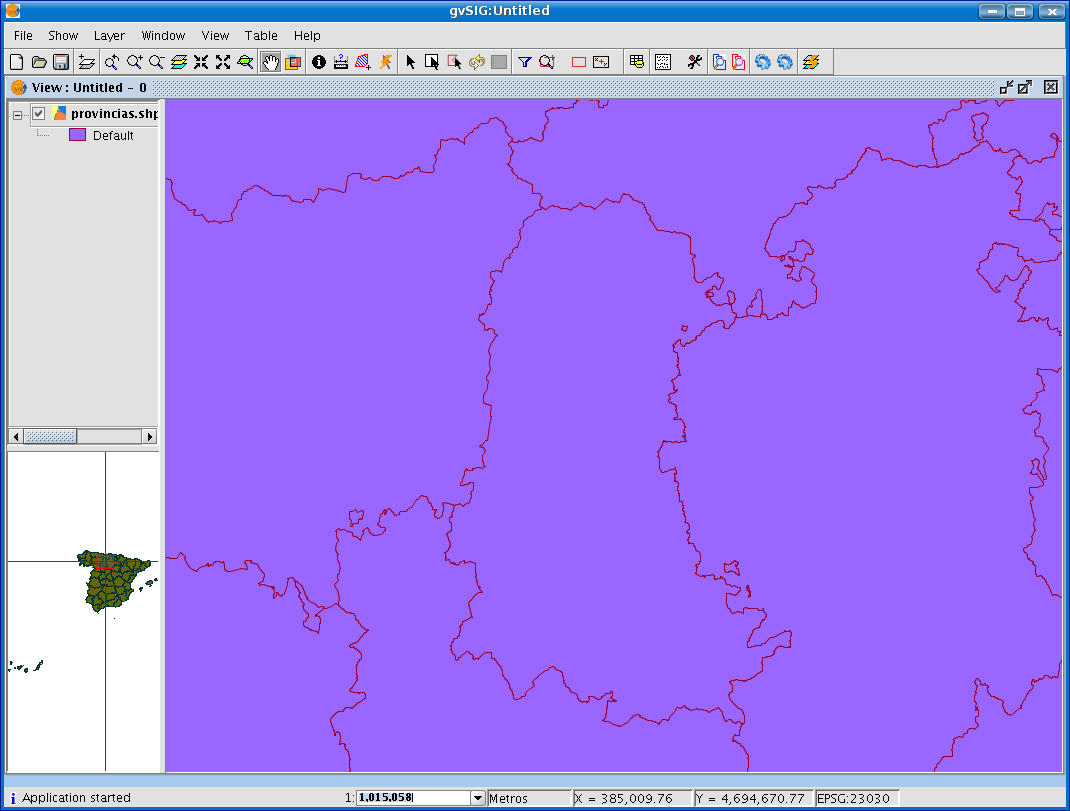Select the Zoom Out magnifier tool

coord(156,62)
